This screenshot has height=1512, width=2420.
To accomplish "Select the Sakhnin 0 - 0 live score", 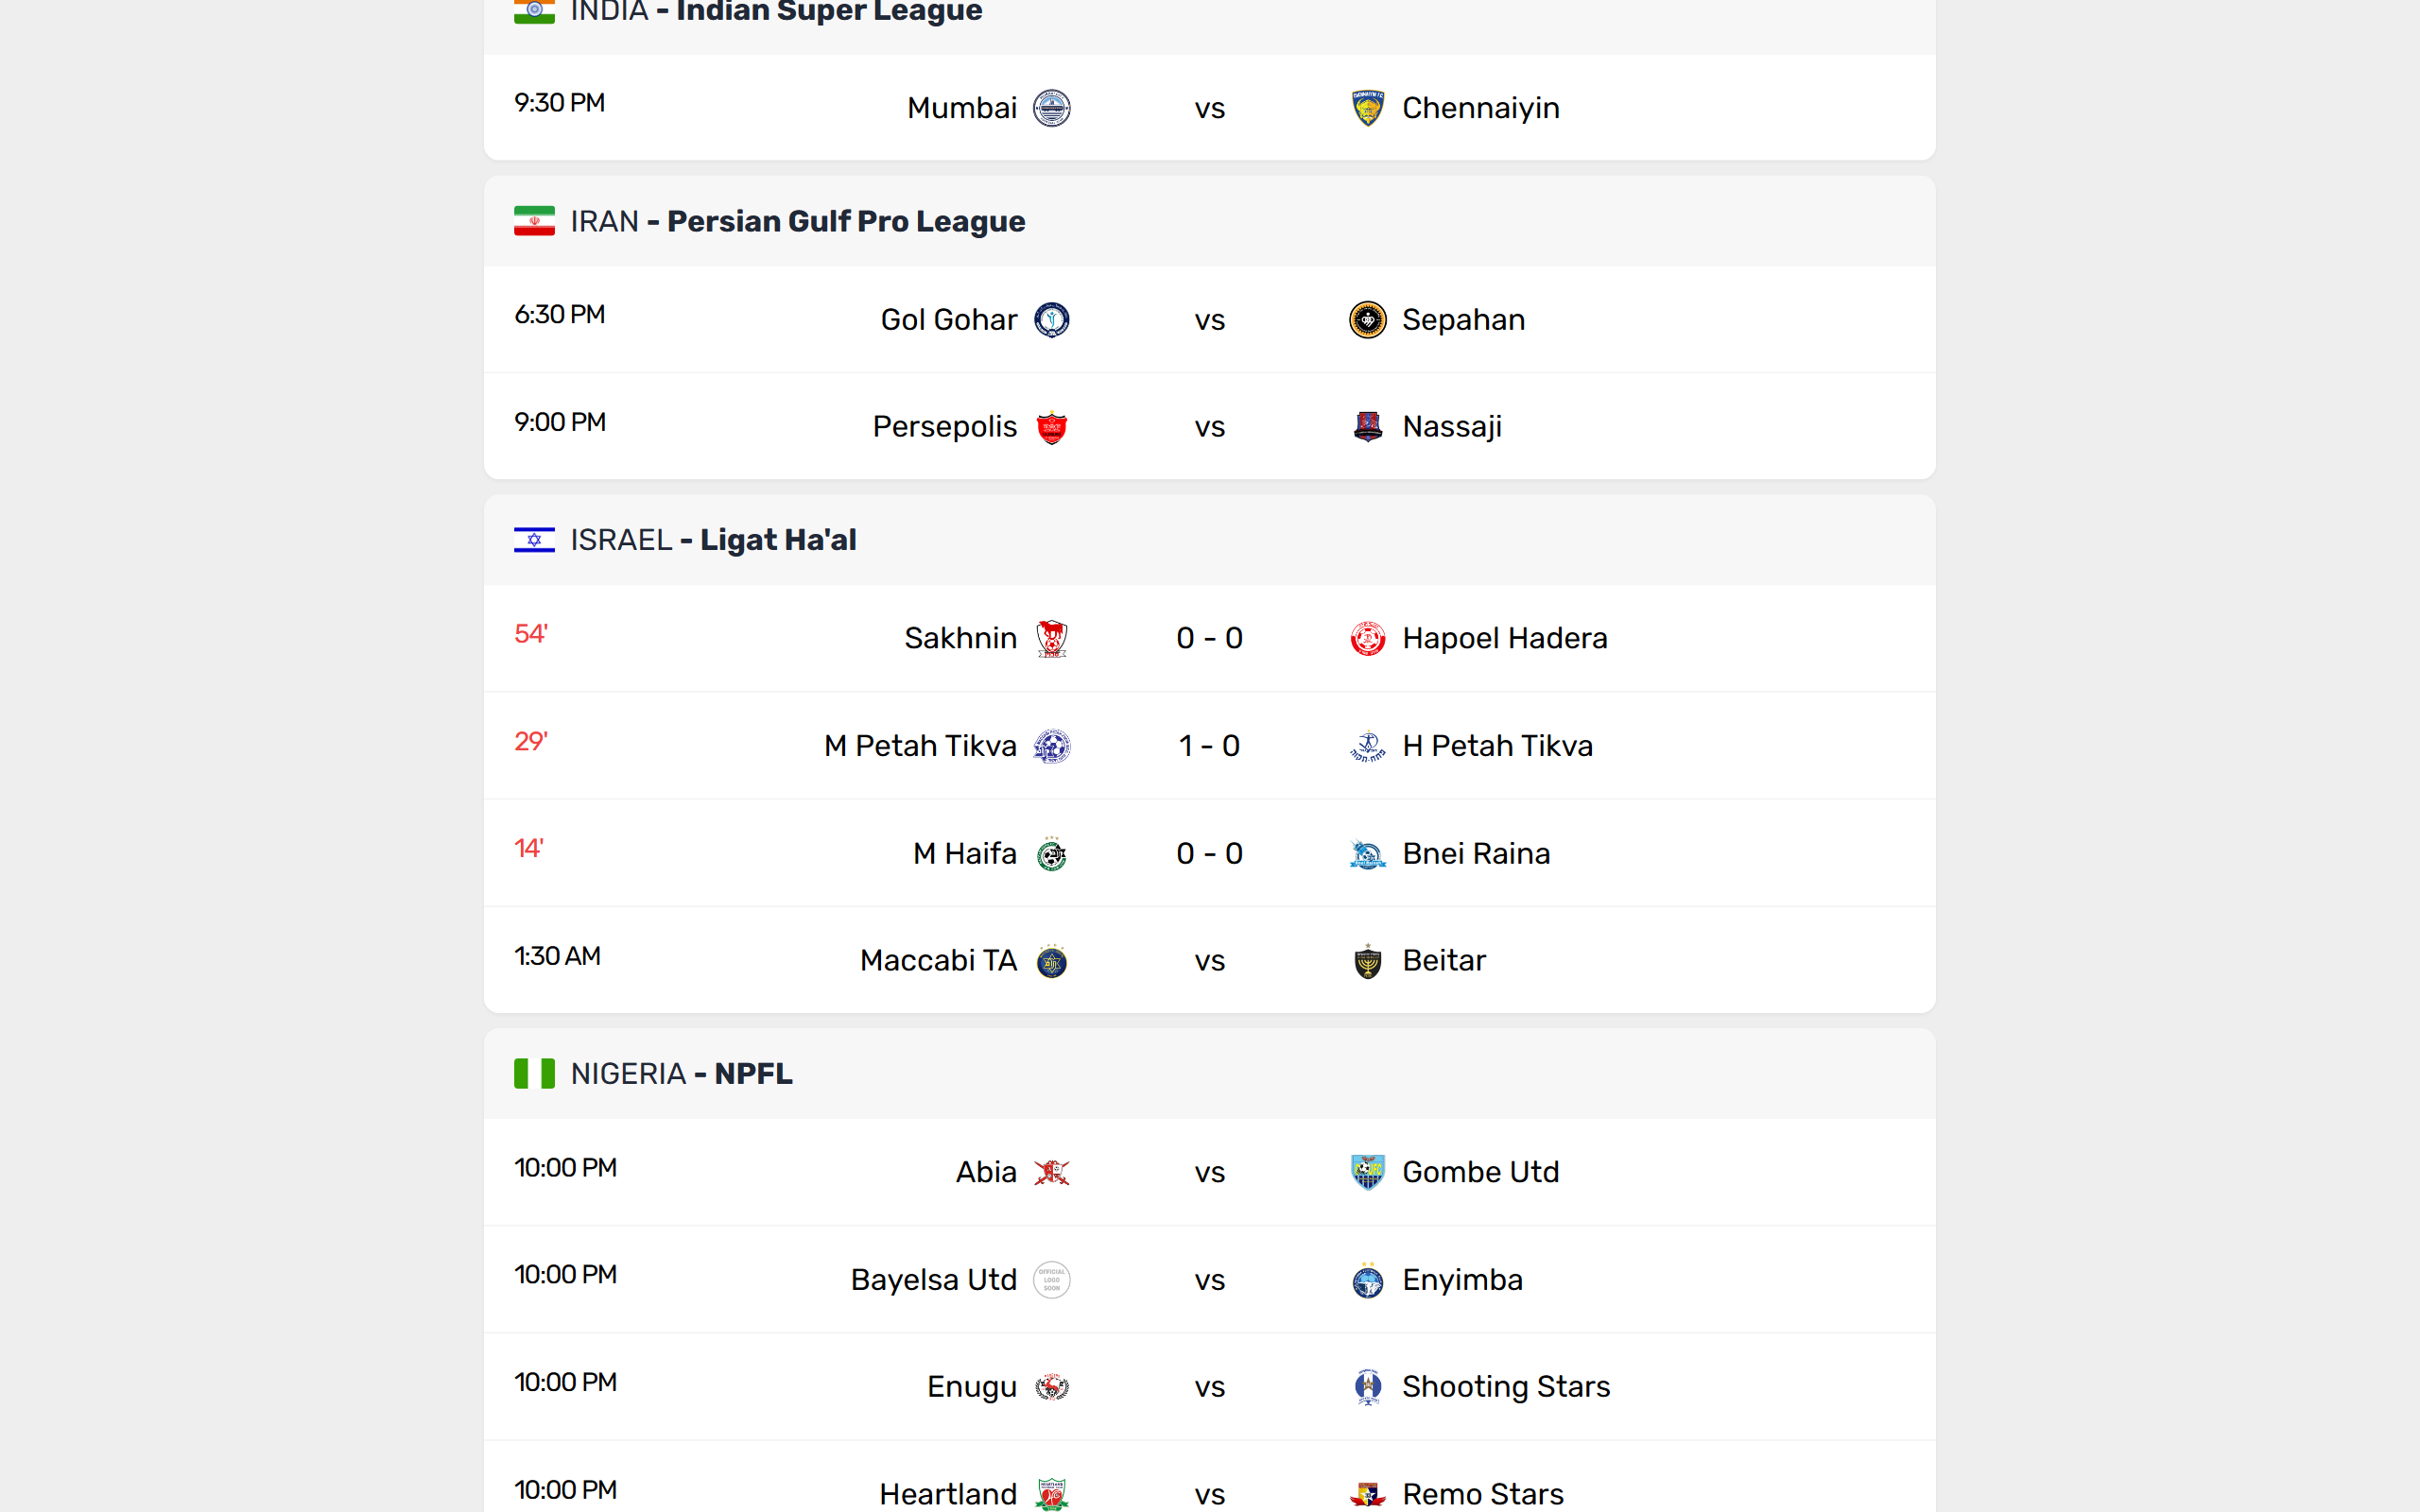I will (1209, 638).
